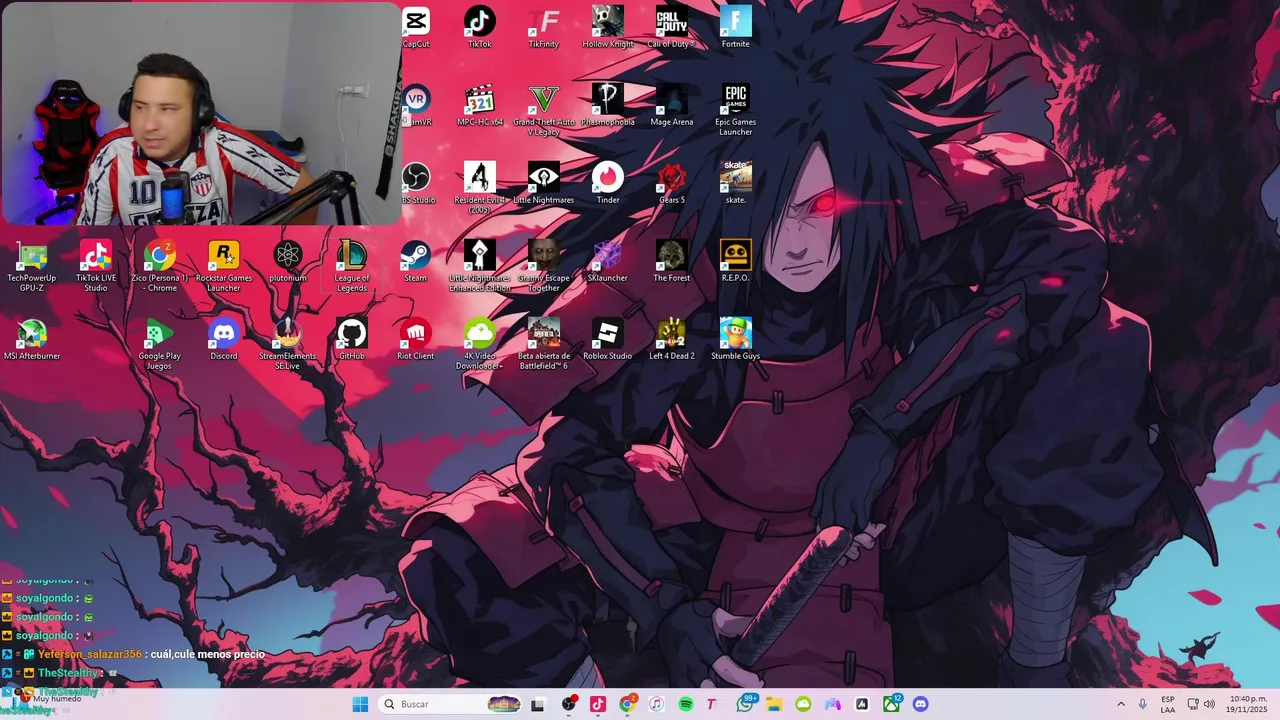This screenshot has height=720, width=1280.
Task: Open WhatsApp from the taskbar
Action: 745,704
